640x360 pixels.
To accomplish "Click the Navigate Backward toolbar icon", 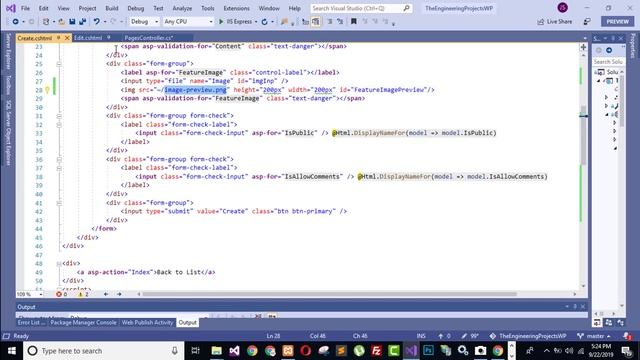I will [x=15, y=21].
